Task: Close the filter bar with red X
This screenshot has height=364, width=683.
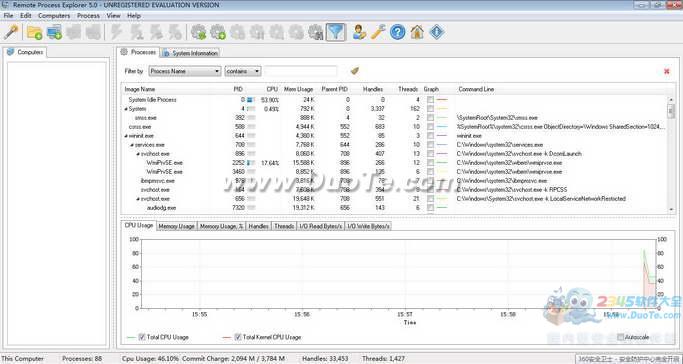Action: pyautogui.click(x=666, y=71)
